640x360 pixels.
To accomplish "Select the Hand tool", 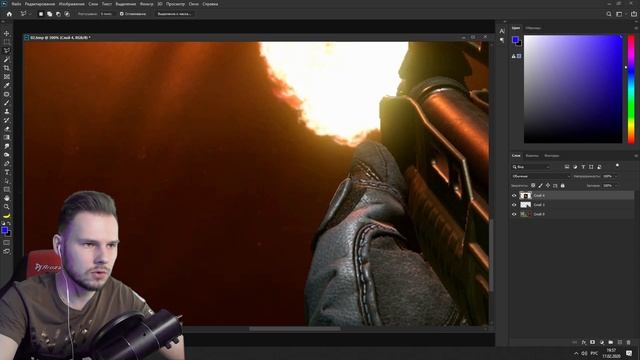I will pyautogui.click(x=7, y=198).
